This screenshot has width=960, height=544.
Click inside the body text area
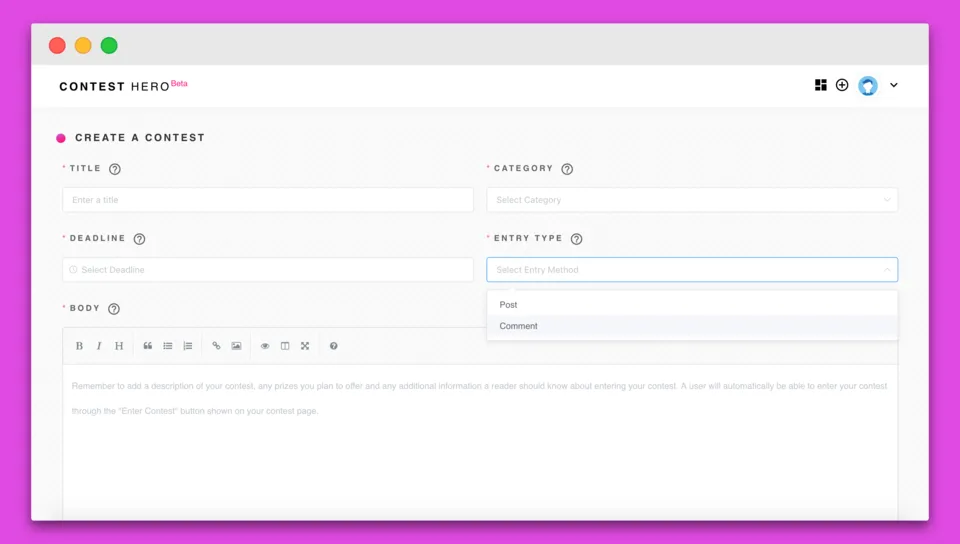[480, 442]
